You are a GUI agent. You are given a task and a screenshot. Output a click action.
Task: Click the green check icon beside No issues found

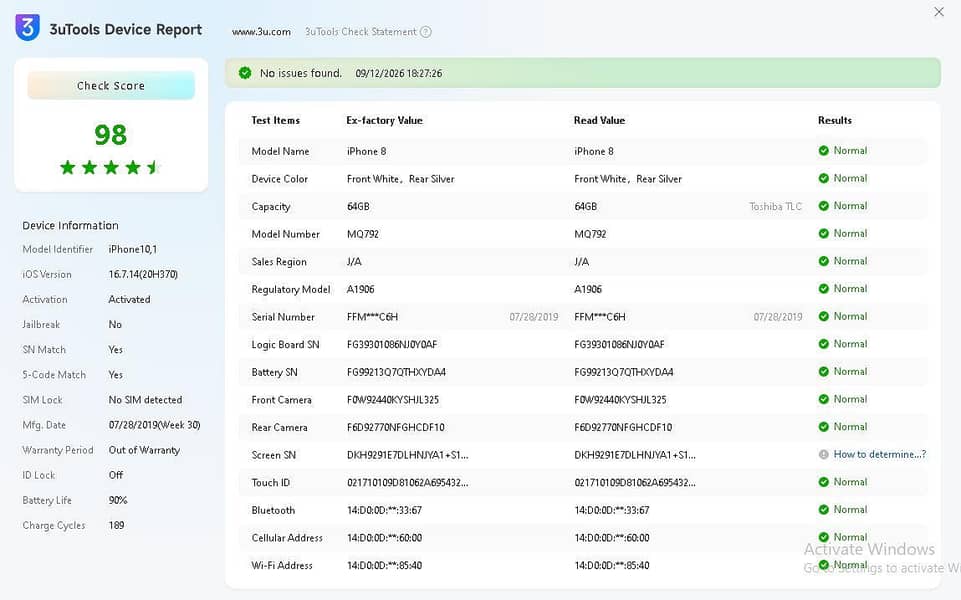click(245, 73)
